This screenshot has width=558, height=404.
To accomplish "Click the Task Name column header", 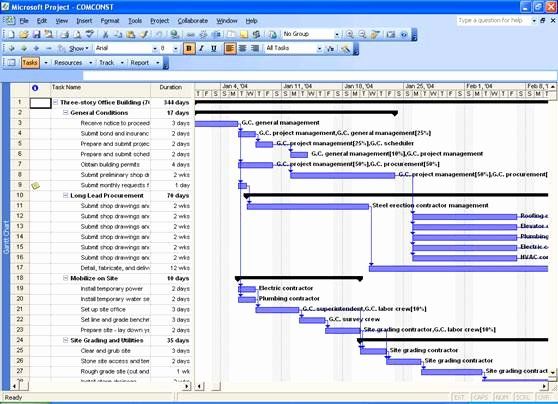I will [100, 90].
